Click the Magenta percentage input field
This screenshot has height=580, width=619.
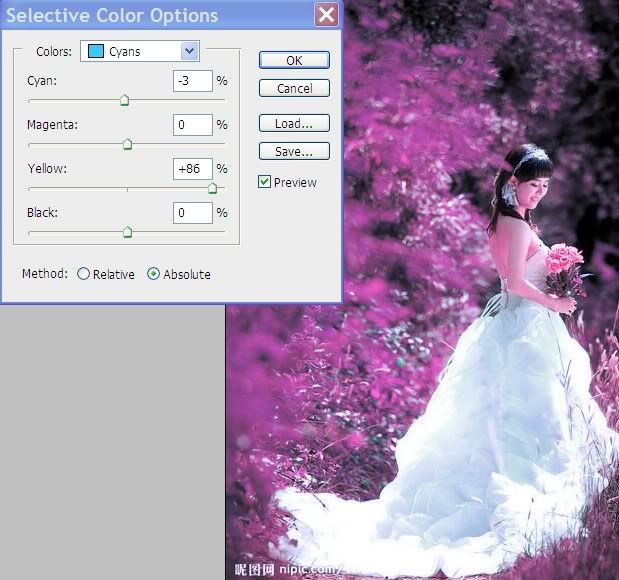pos(192,125)
